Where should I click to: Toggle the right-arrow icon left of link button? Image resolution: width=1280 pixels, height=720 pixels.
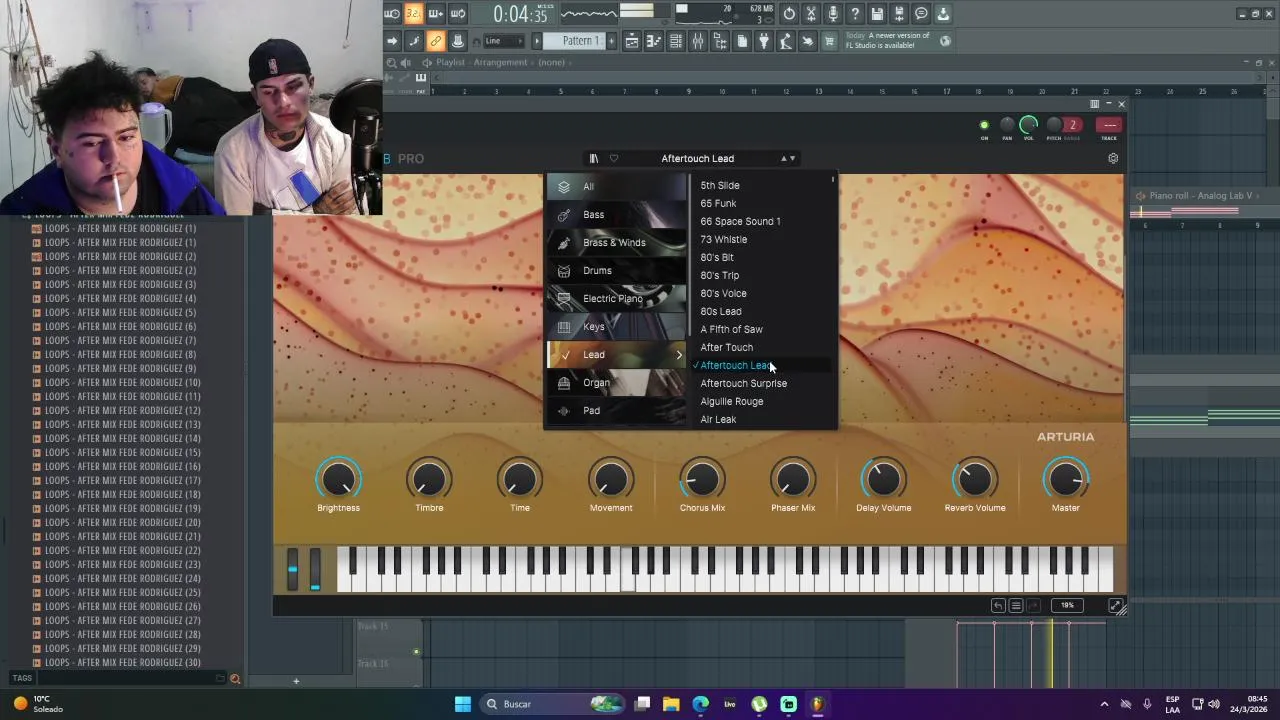pyautogui.click(x=392, y=41)
